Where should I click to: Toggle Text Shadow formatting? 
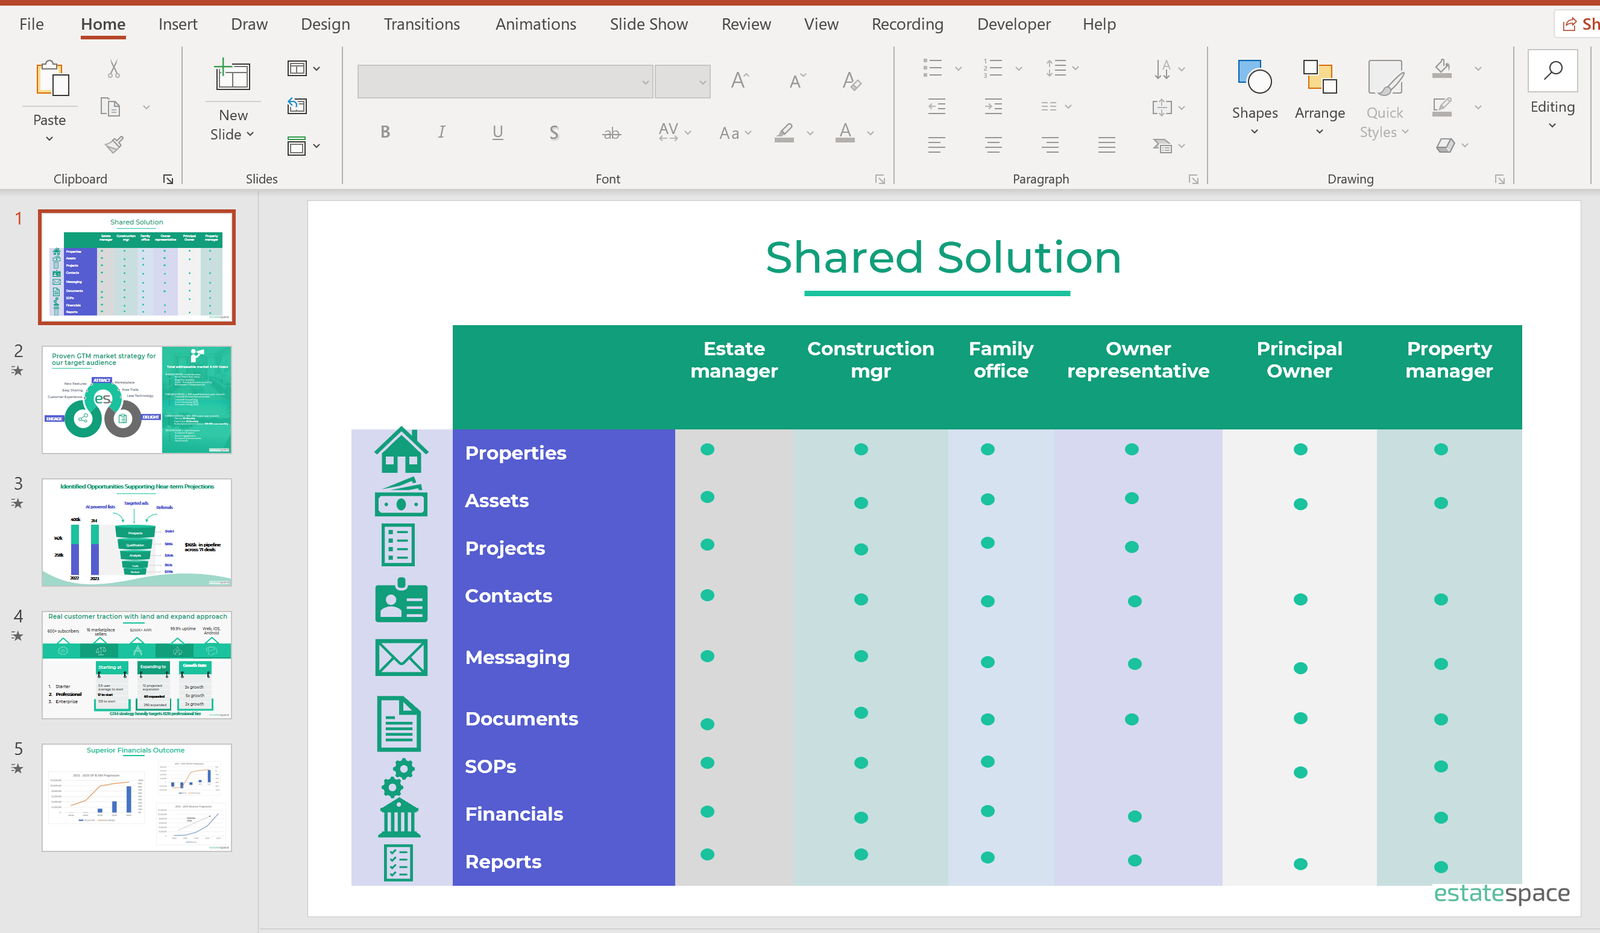pos(554,132)
